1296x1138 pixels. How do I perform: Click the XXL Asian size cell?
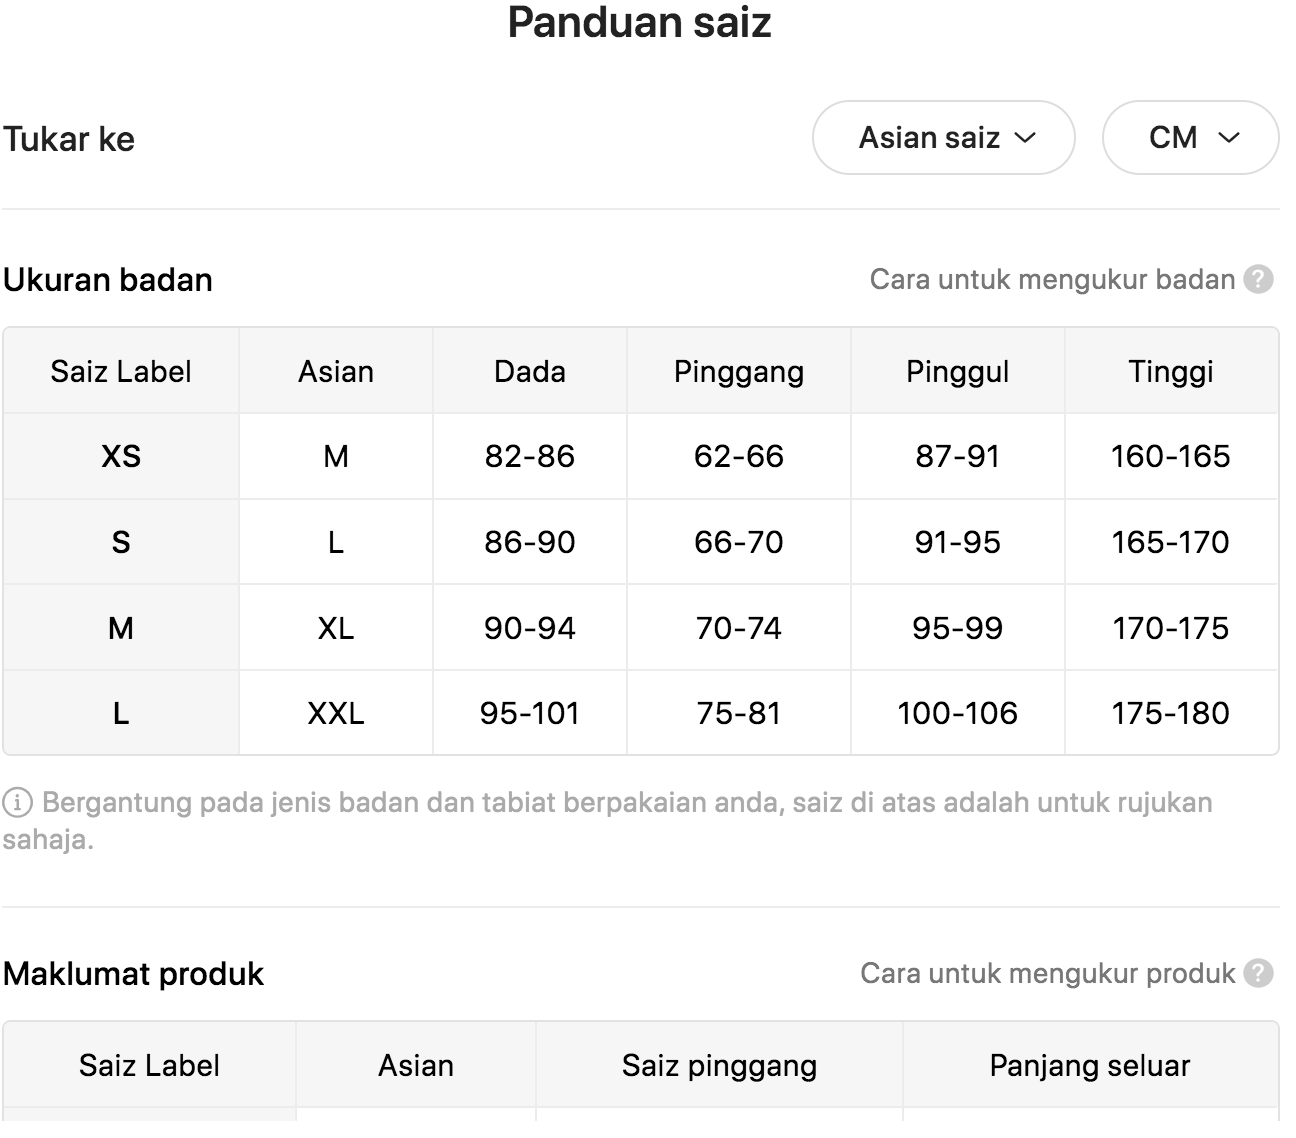(336, 714)
